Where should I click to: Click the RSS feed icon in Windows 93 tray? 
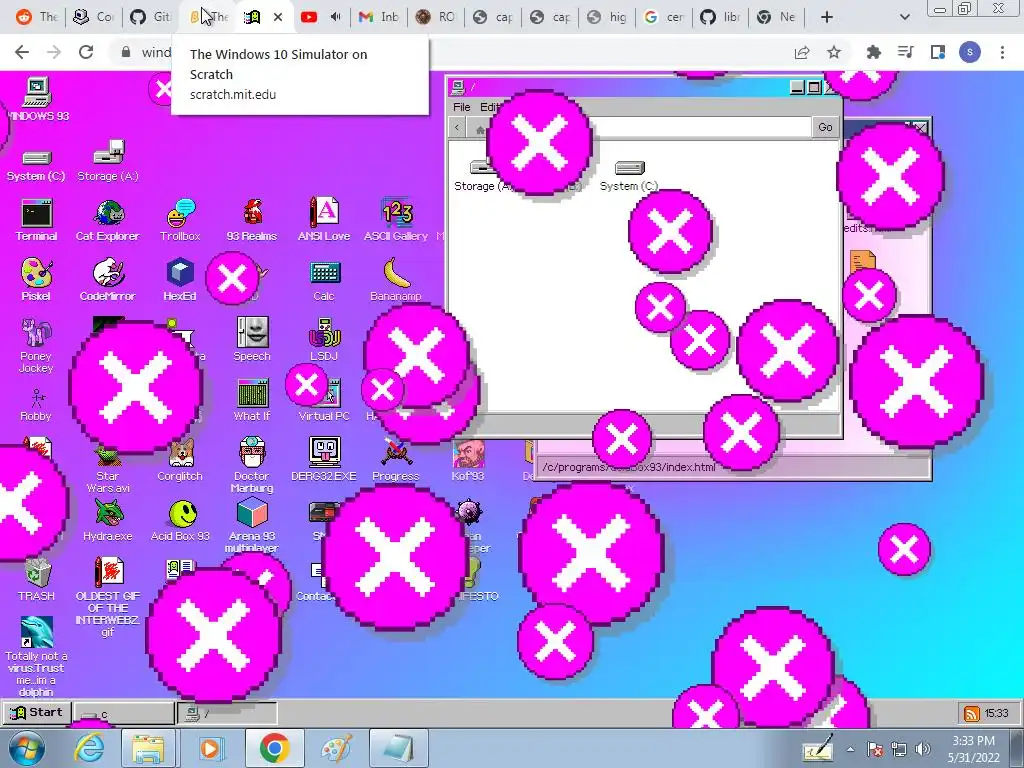(x=972, y=714)
